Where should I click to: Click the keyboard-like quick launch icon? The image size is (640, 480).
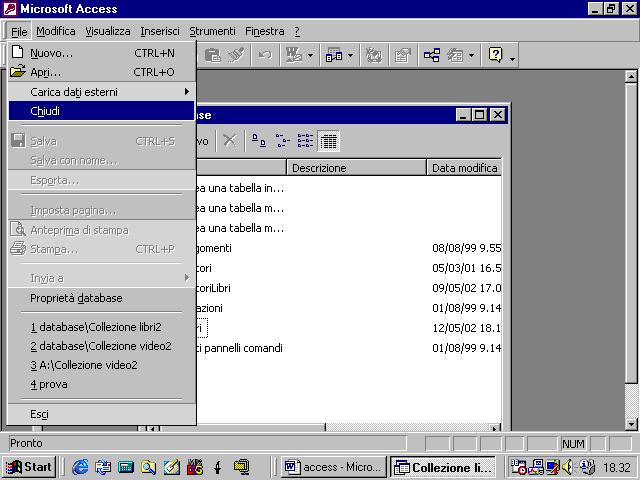coord(126,467)
